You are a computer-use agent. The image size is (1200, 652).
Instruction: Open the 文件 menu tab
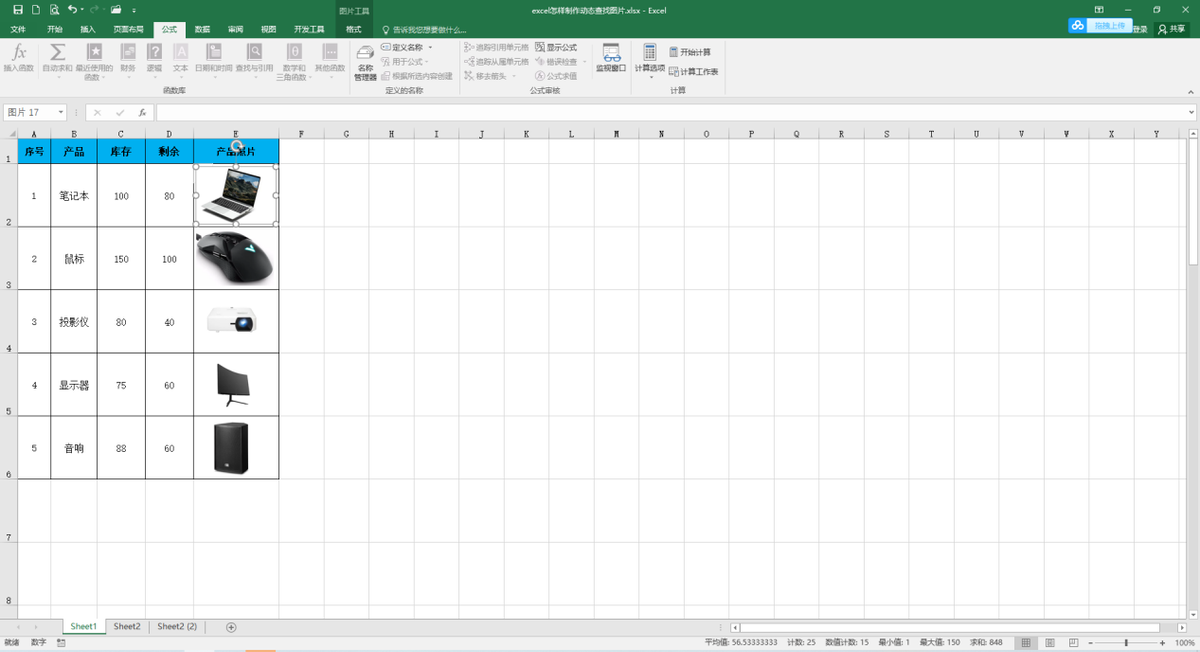18,30
